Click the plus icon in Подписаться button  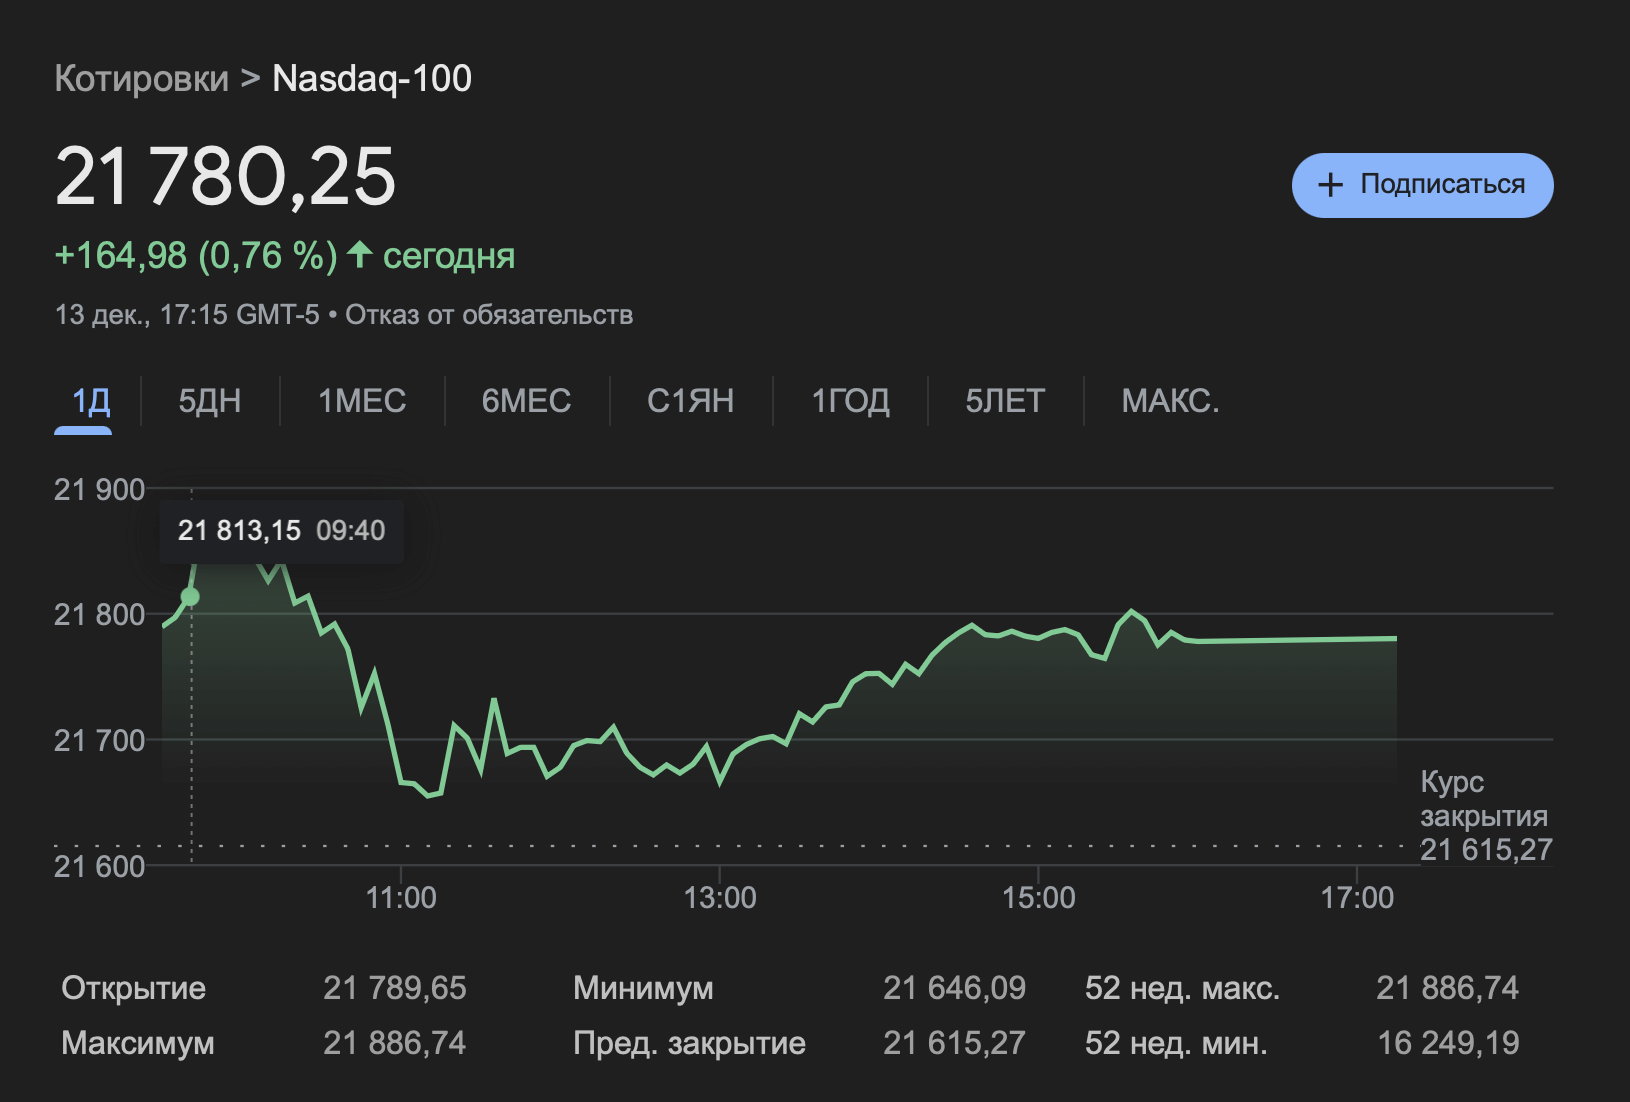pyautogui.click(x=1330, y=185)
